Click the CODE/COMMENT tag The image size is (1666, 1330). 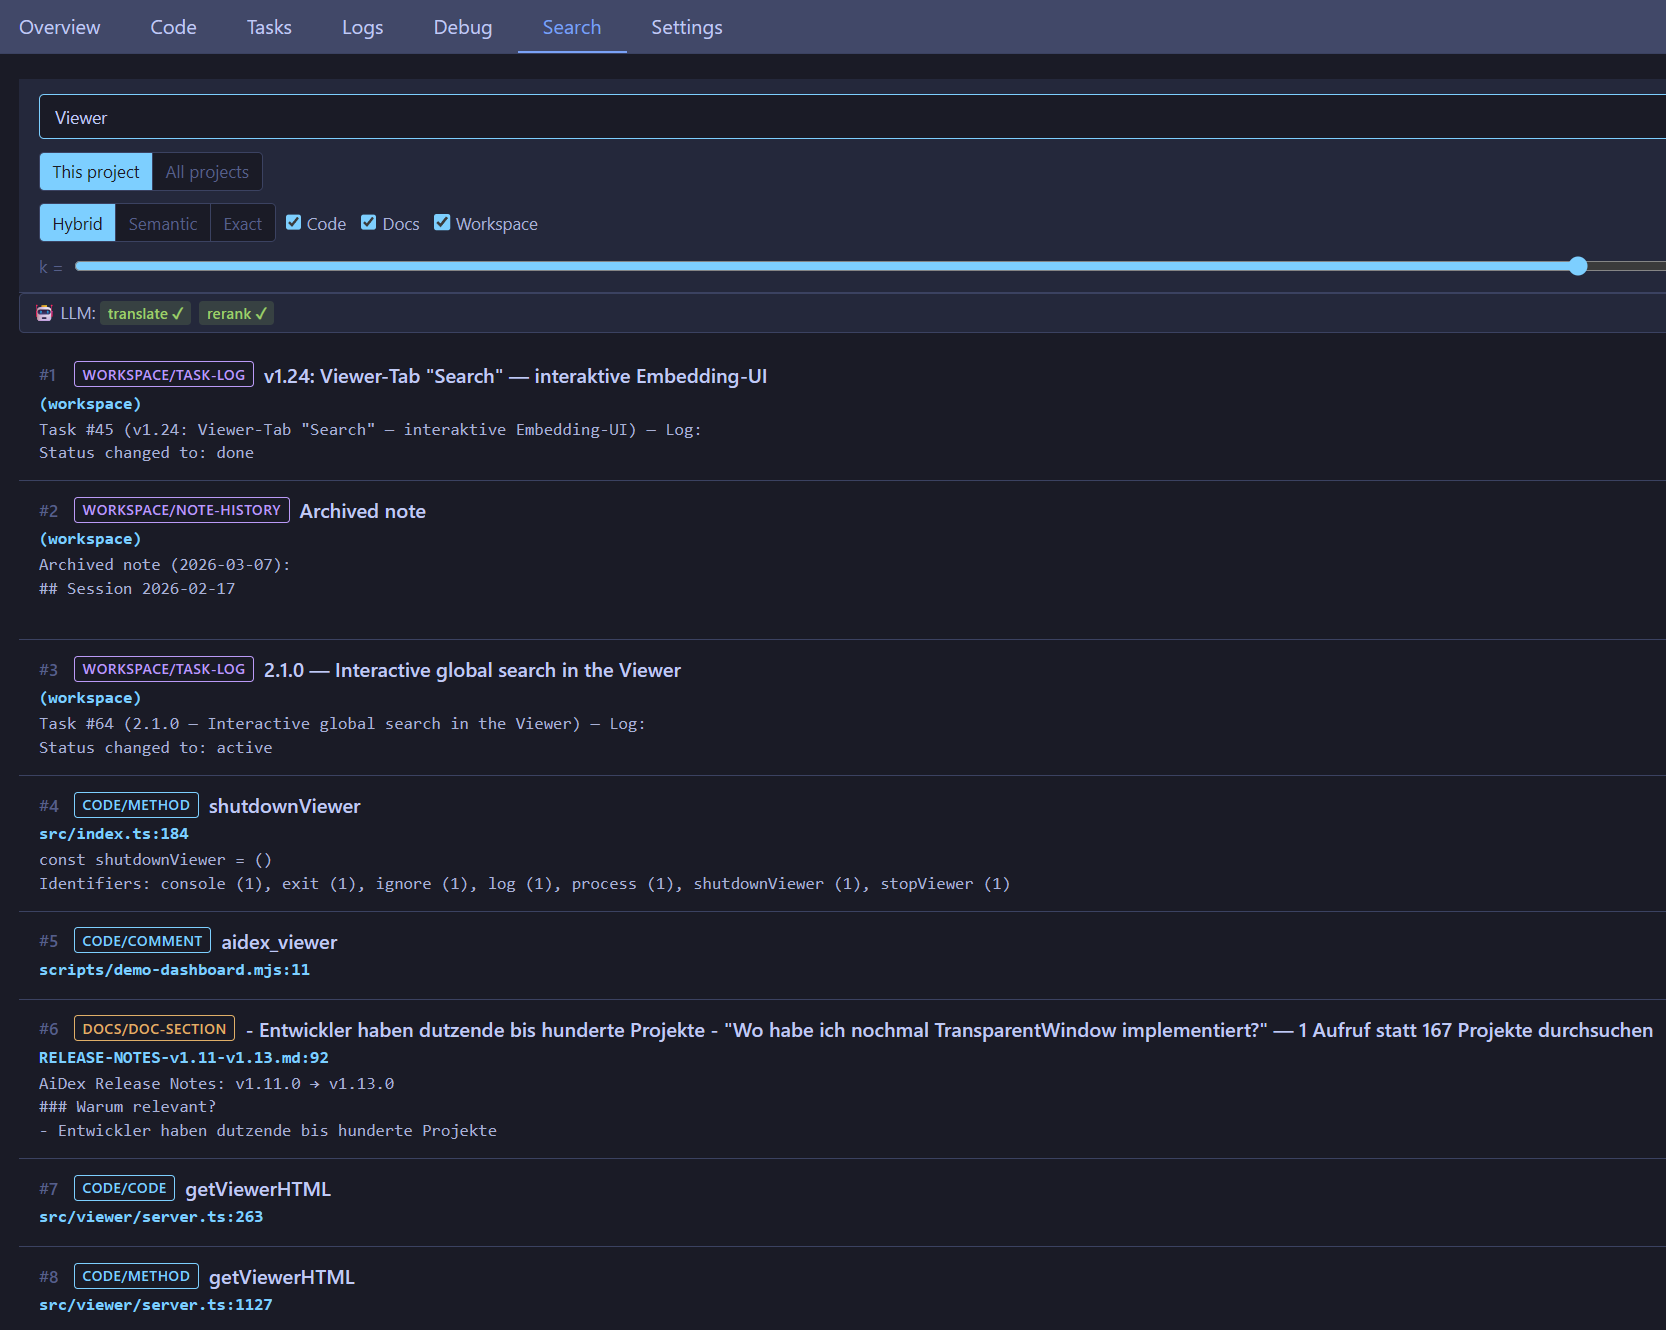pyautogui.click(x=142, y=941)
